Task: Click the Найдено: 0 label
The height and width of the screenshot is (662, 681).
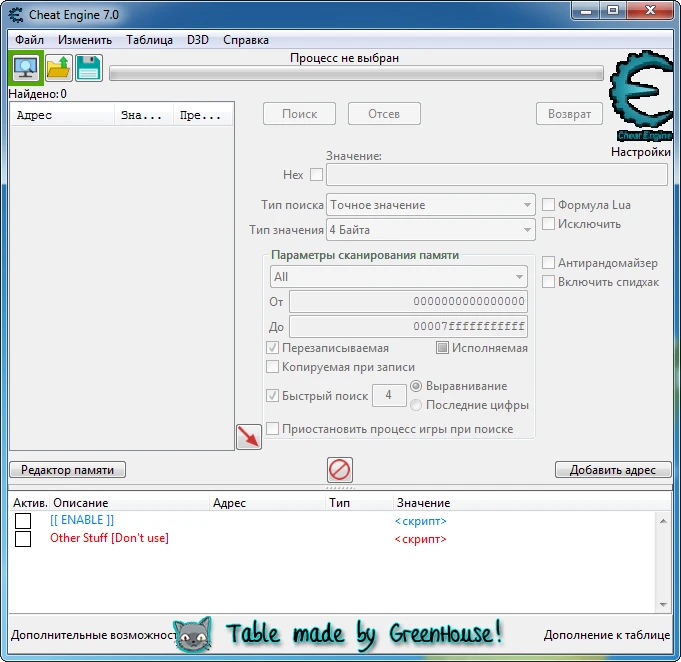Action: tap(38, 94)
